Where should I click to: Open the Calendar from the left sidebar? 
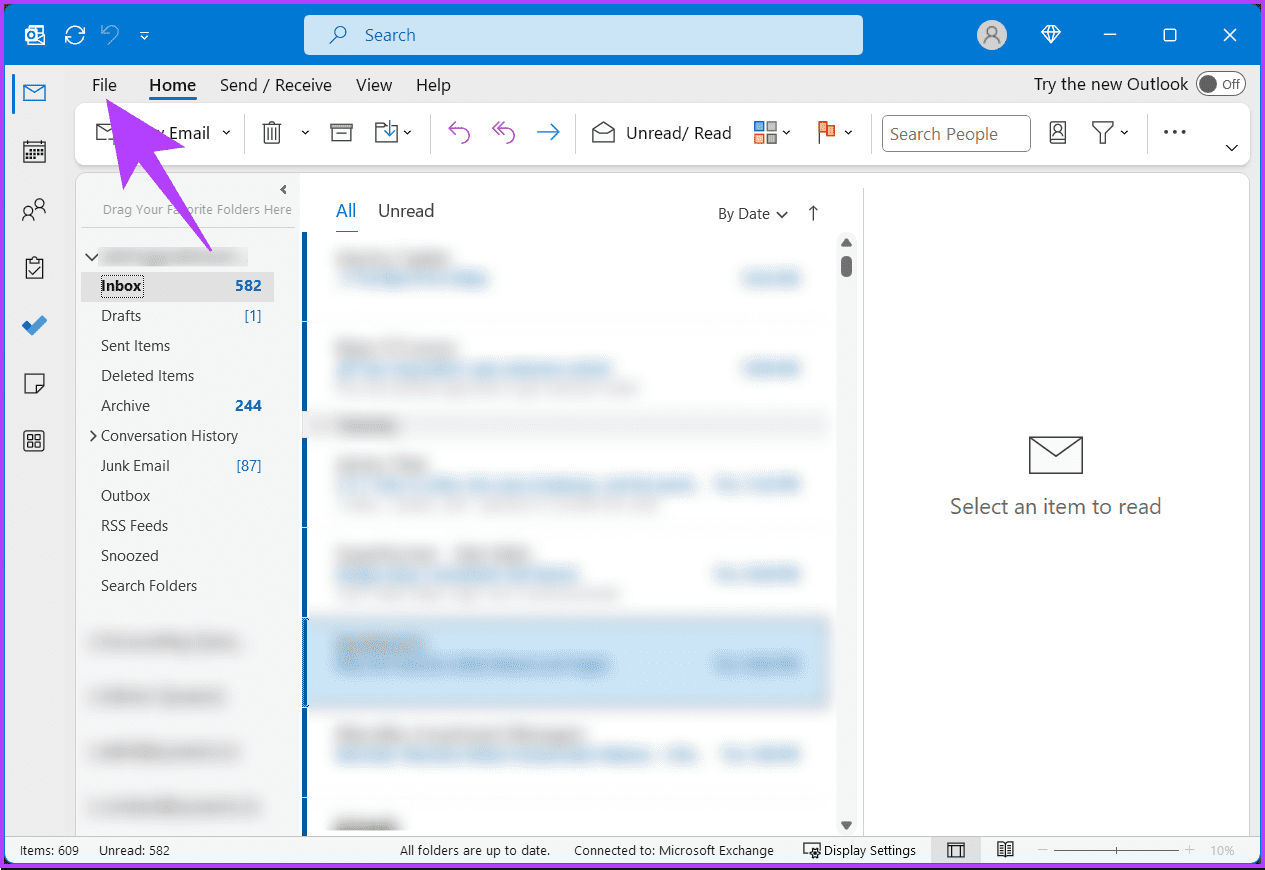34,151
